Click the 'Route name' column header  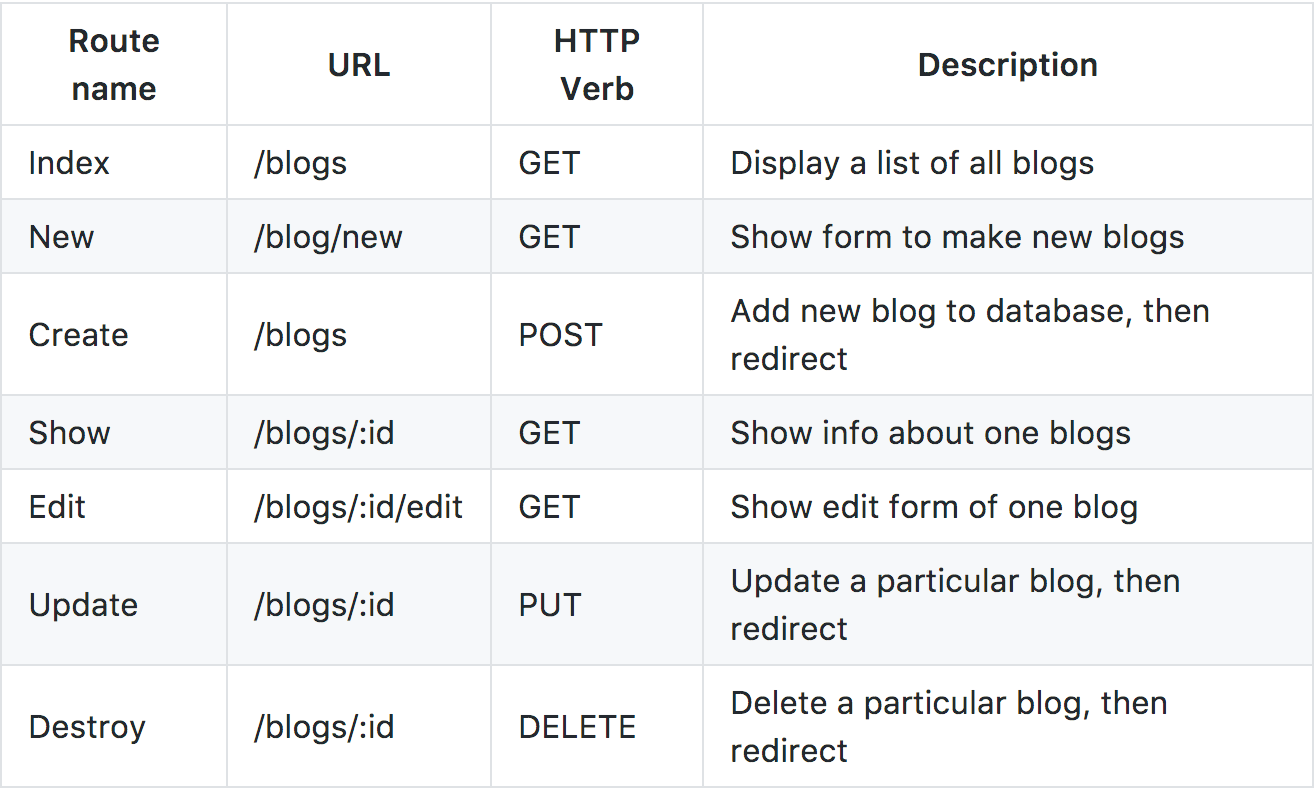tap(114, 65)
